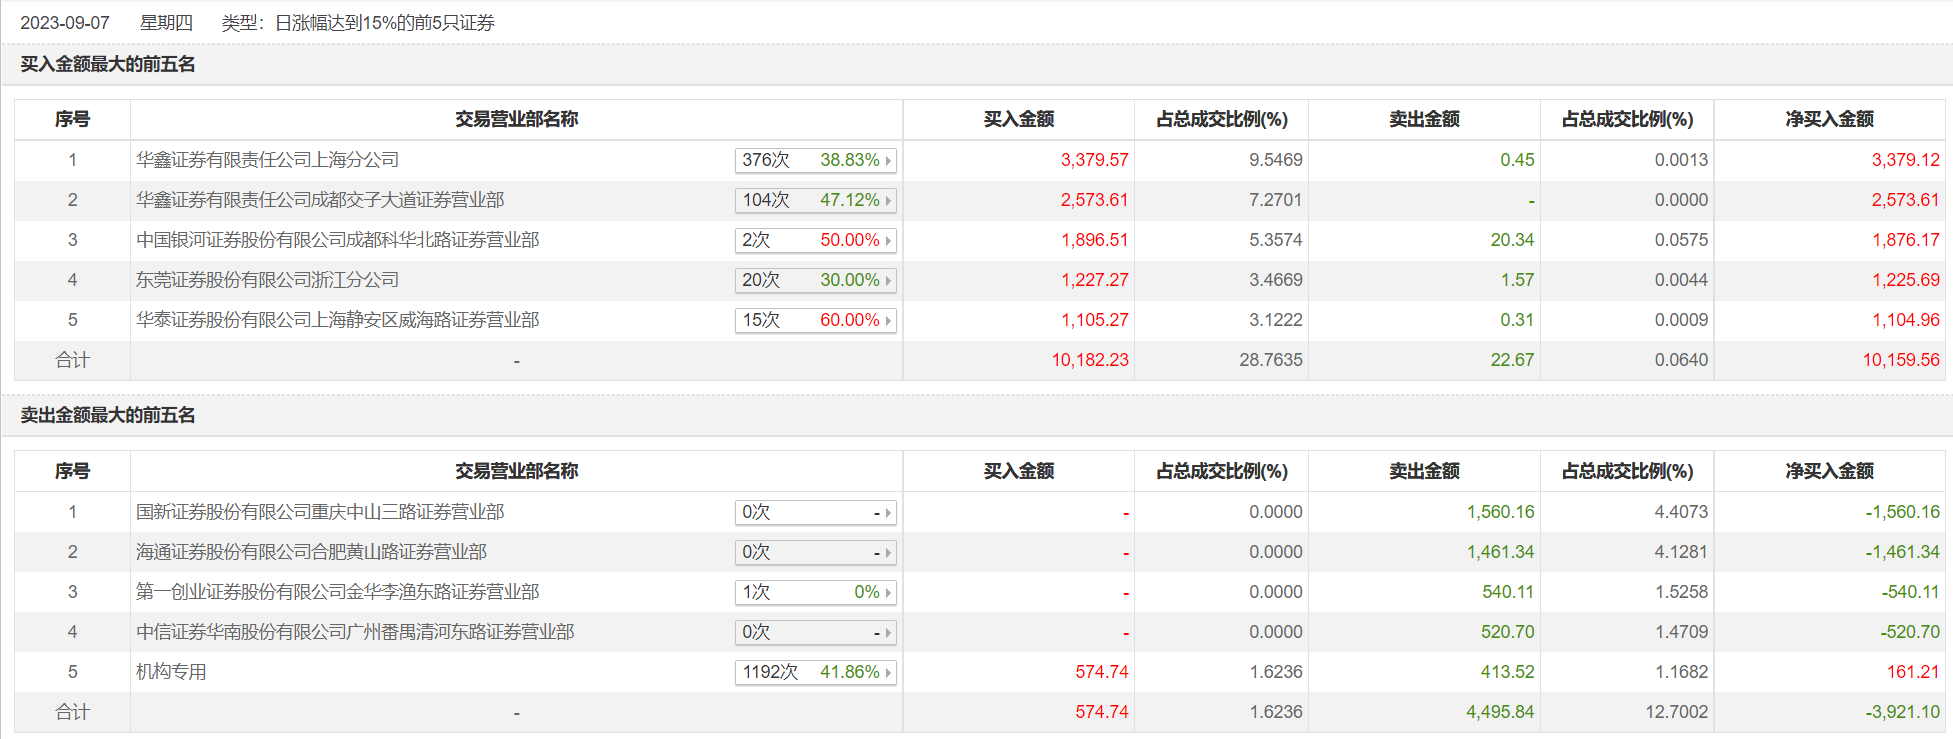Open the 1次 0% stats dropdown
This screenshot has width=1953, height=739.
click(x=815, y=592)
